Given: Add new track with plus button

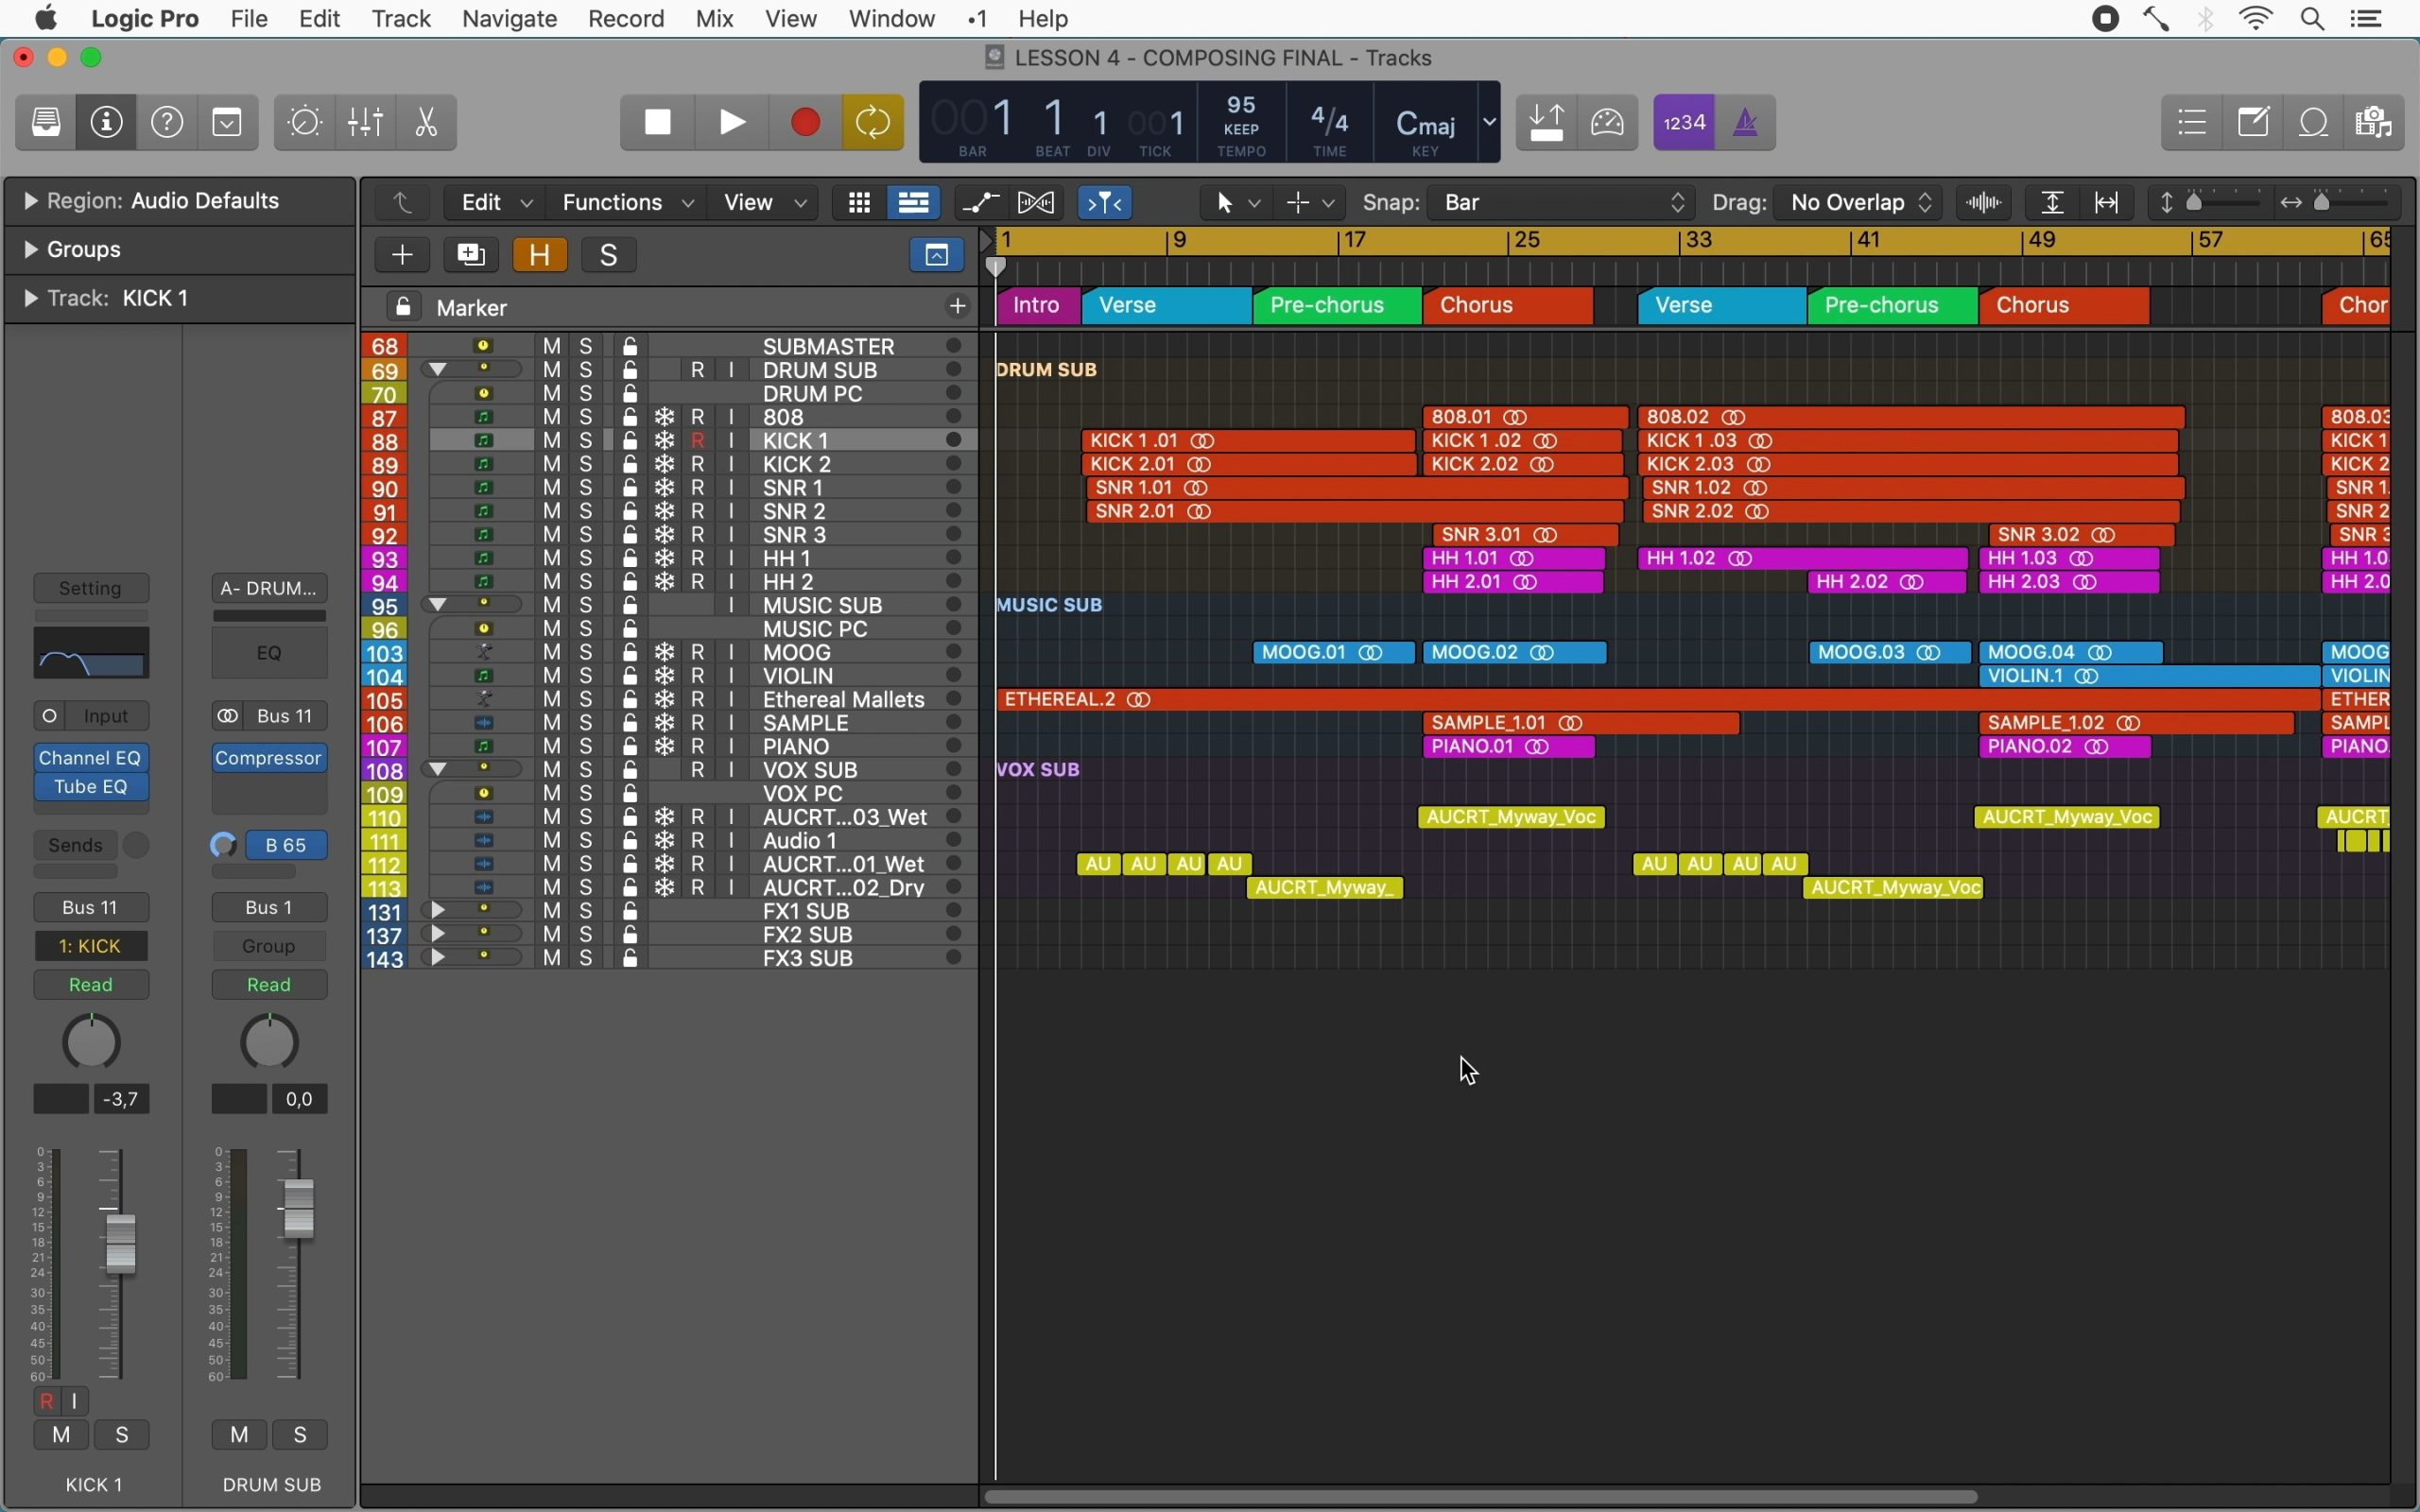Looking at the screenshot, I should point(402,255).
